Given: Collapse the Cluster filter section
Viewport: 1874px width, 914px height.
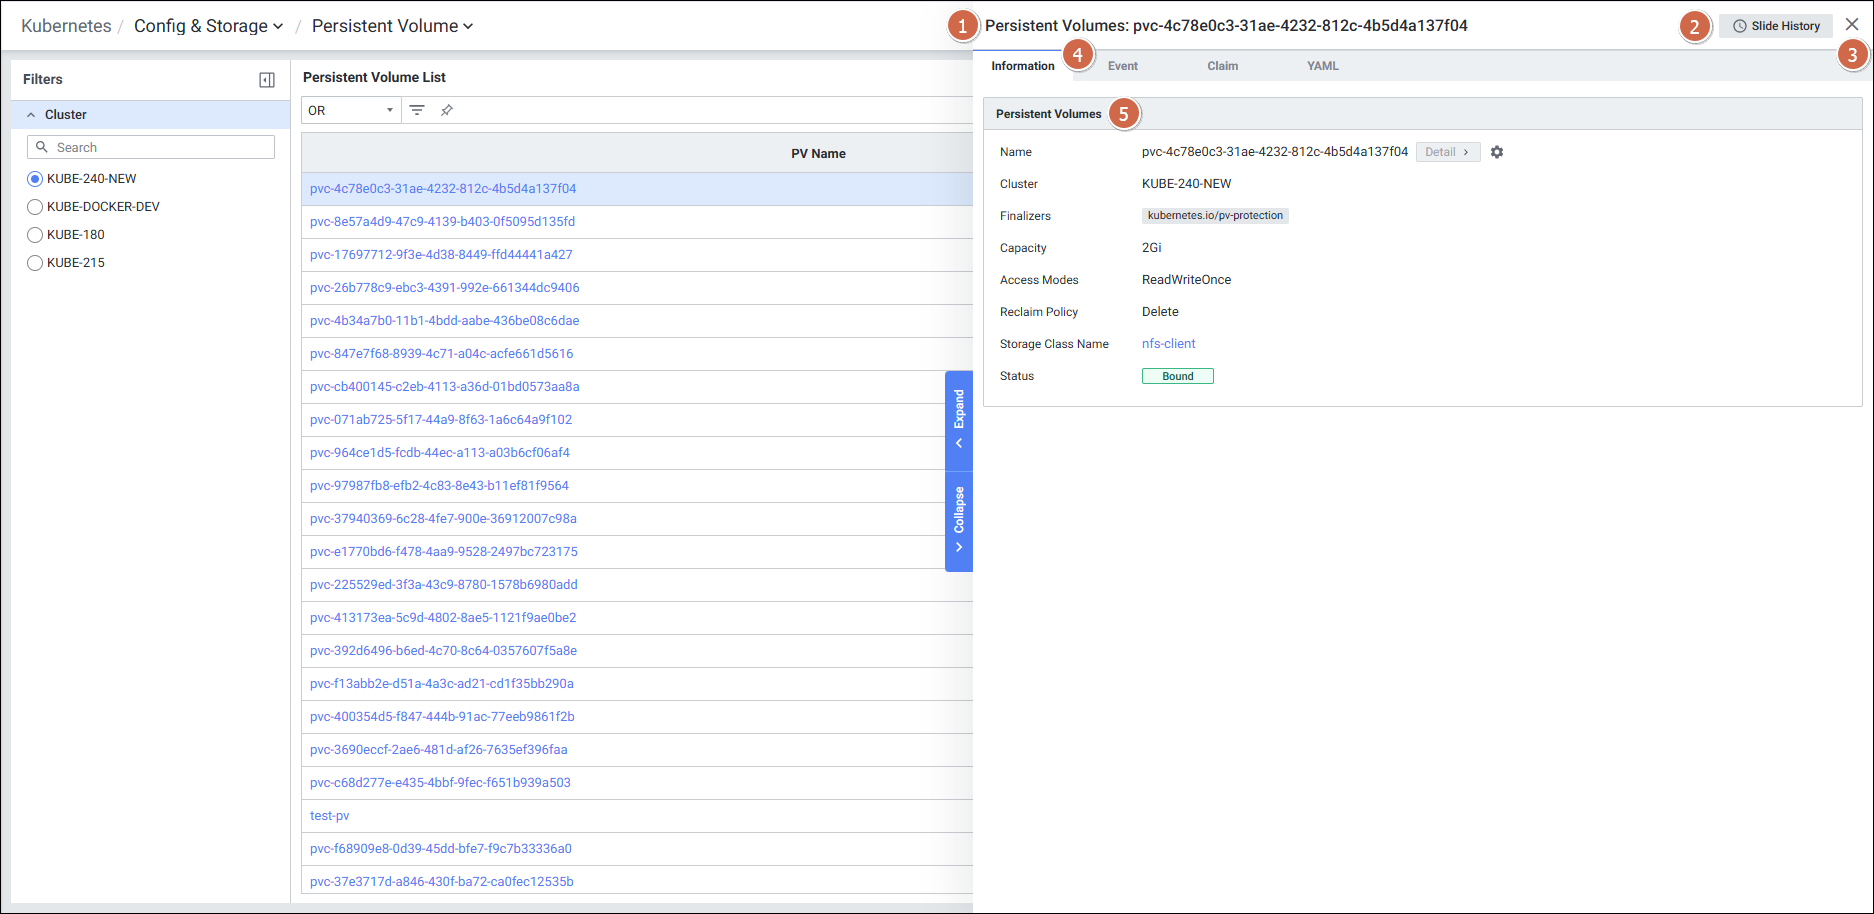Looking at the screenshot, I should tap(31, 115).
